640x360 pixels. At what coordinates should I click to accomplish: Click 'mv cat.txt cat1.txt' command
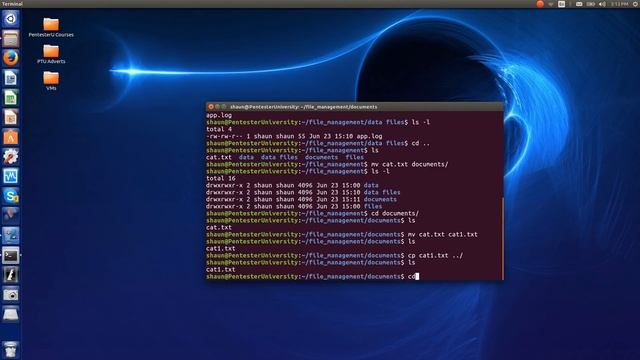click(x=442, y=235)
